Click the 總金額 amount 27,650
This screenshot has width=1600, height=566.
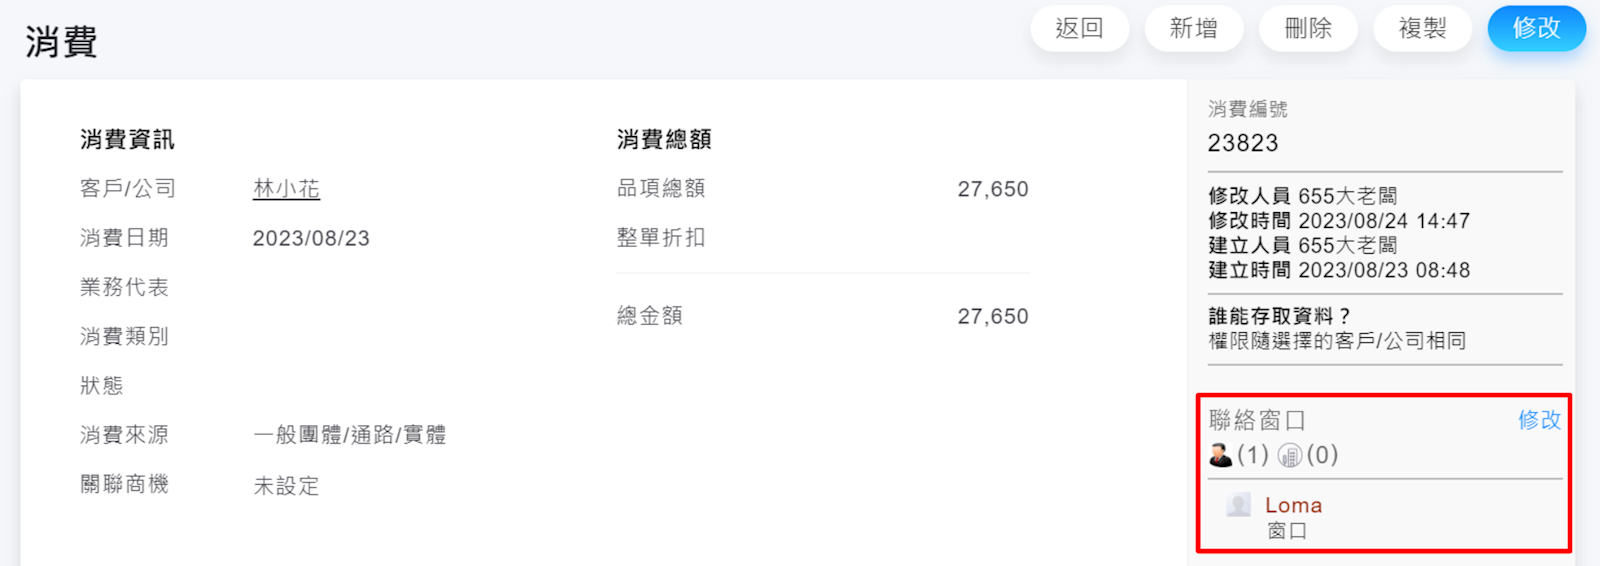point(992,317)
